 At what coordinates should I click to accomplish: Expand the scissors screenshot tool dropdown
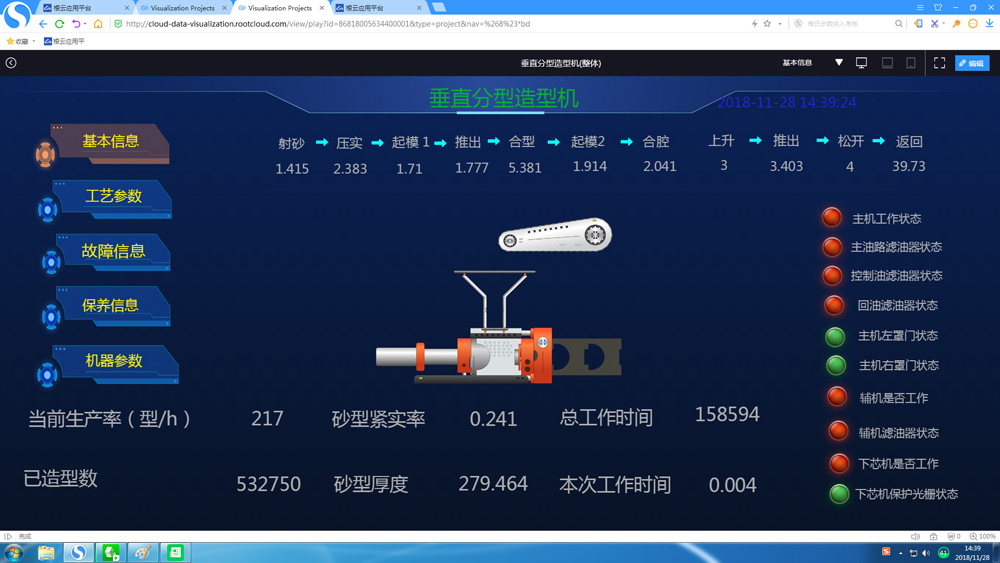(x=945, y=24)
